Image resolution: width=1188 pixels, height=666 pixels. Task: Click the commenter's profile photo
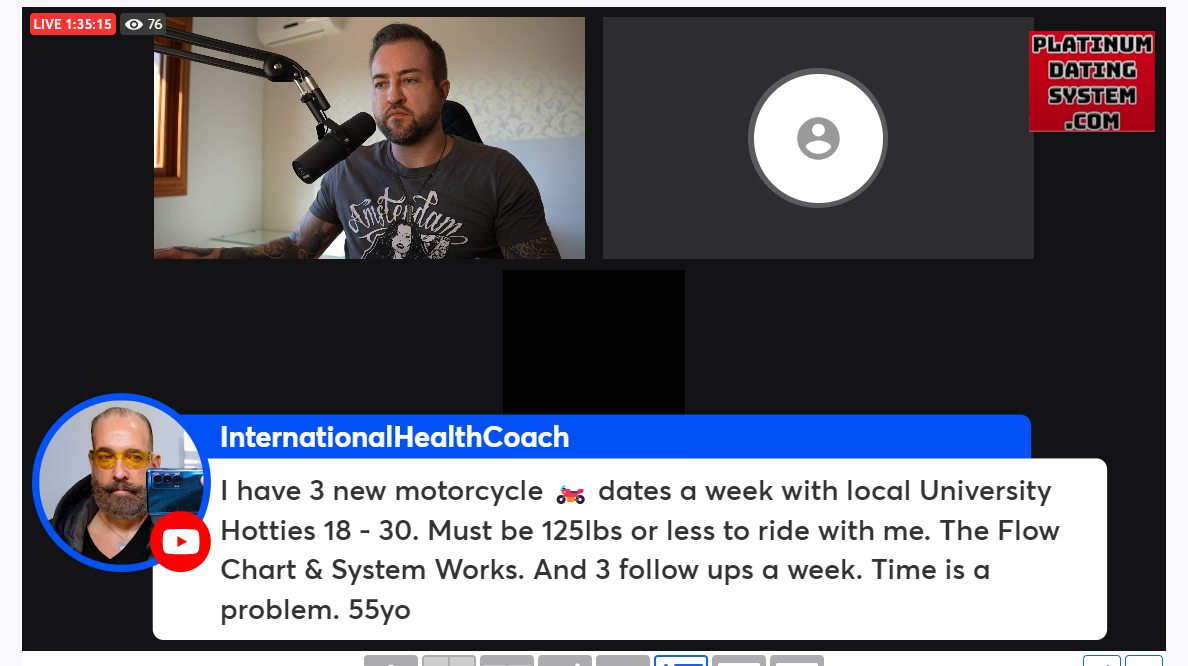(121, 483)
